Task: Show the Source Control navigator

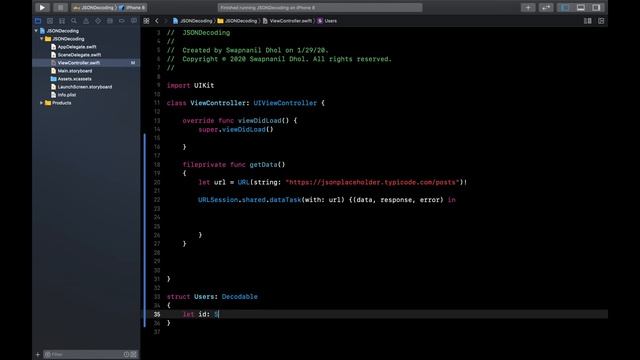Action: coord(50,20)
